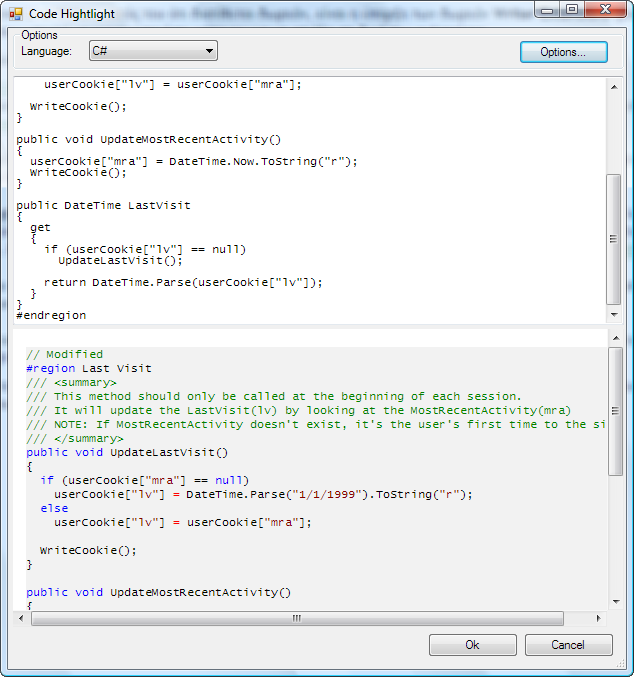This screenshot has height=677, width=634.
Task: Click the '// Modified' comment line
Action: (65, 354)
